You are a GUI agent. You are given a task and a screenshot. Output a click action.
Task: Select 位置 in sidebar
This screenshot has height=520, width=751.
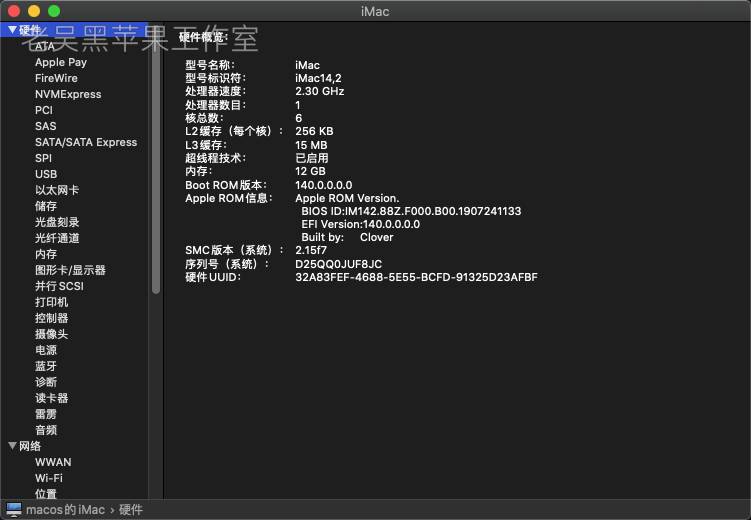[46, 494]
